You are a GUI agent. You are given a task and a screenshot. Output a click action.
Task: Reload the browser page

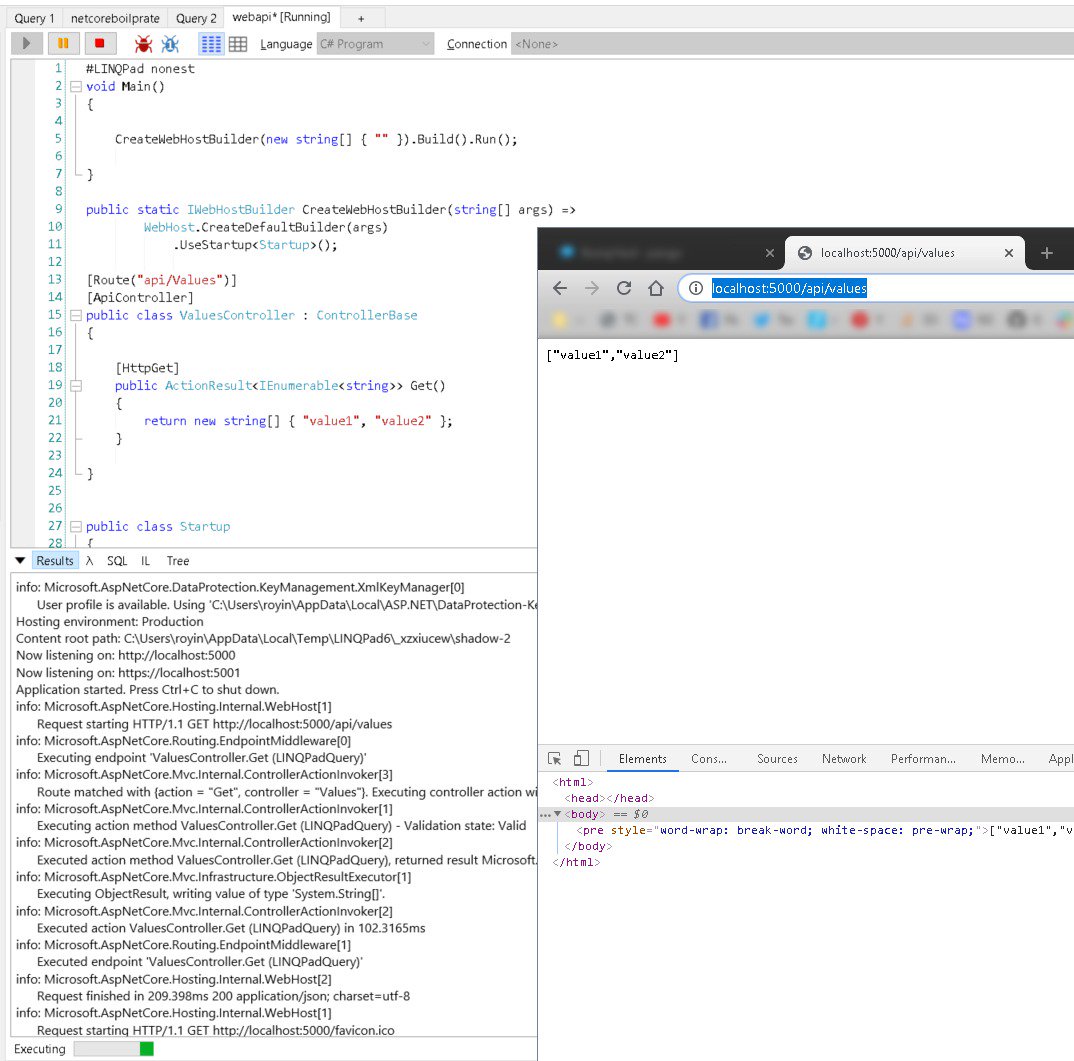(624, 288)
